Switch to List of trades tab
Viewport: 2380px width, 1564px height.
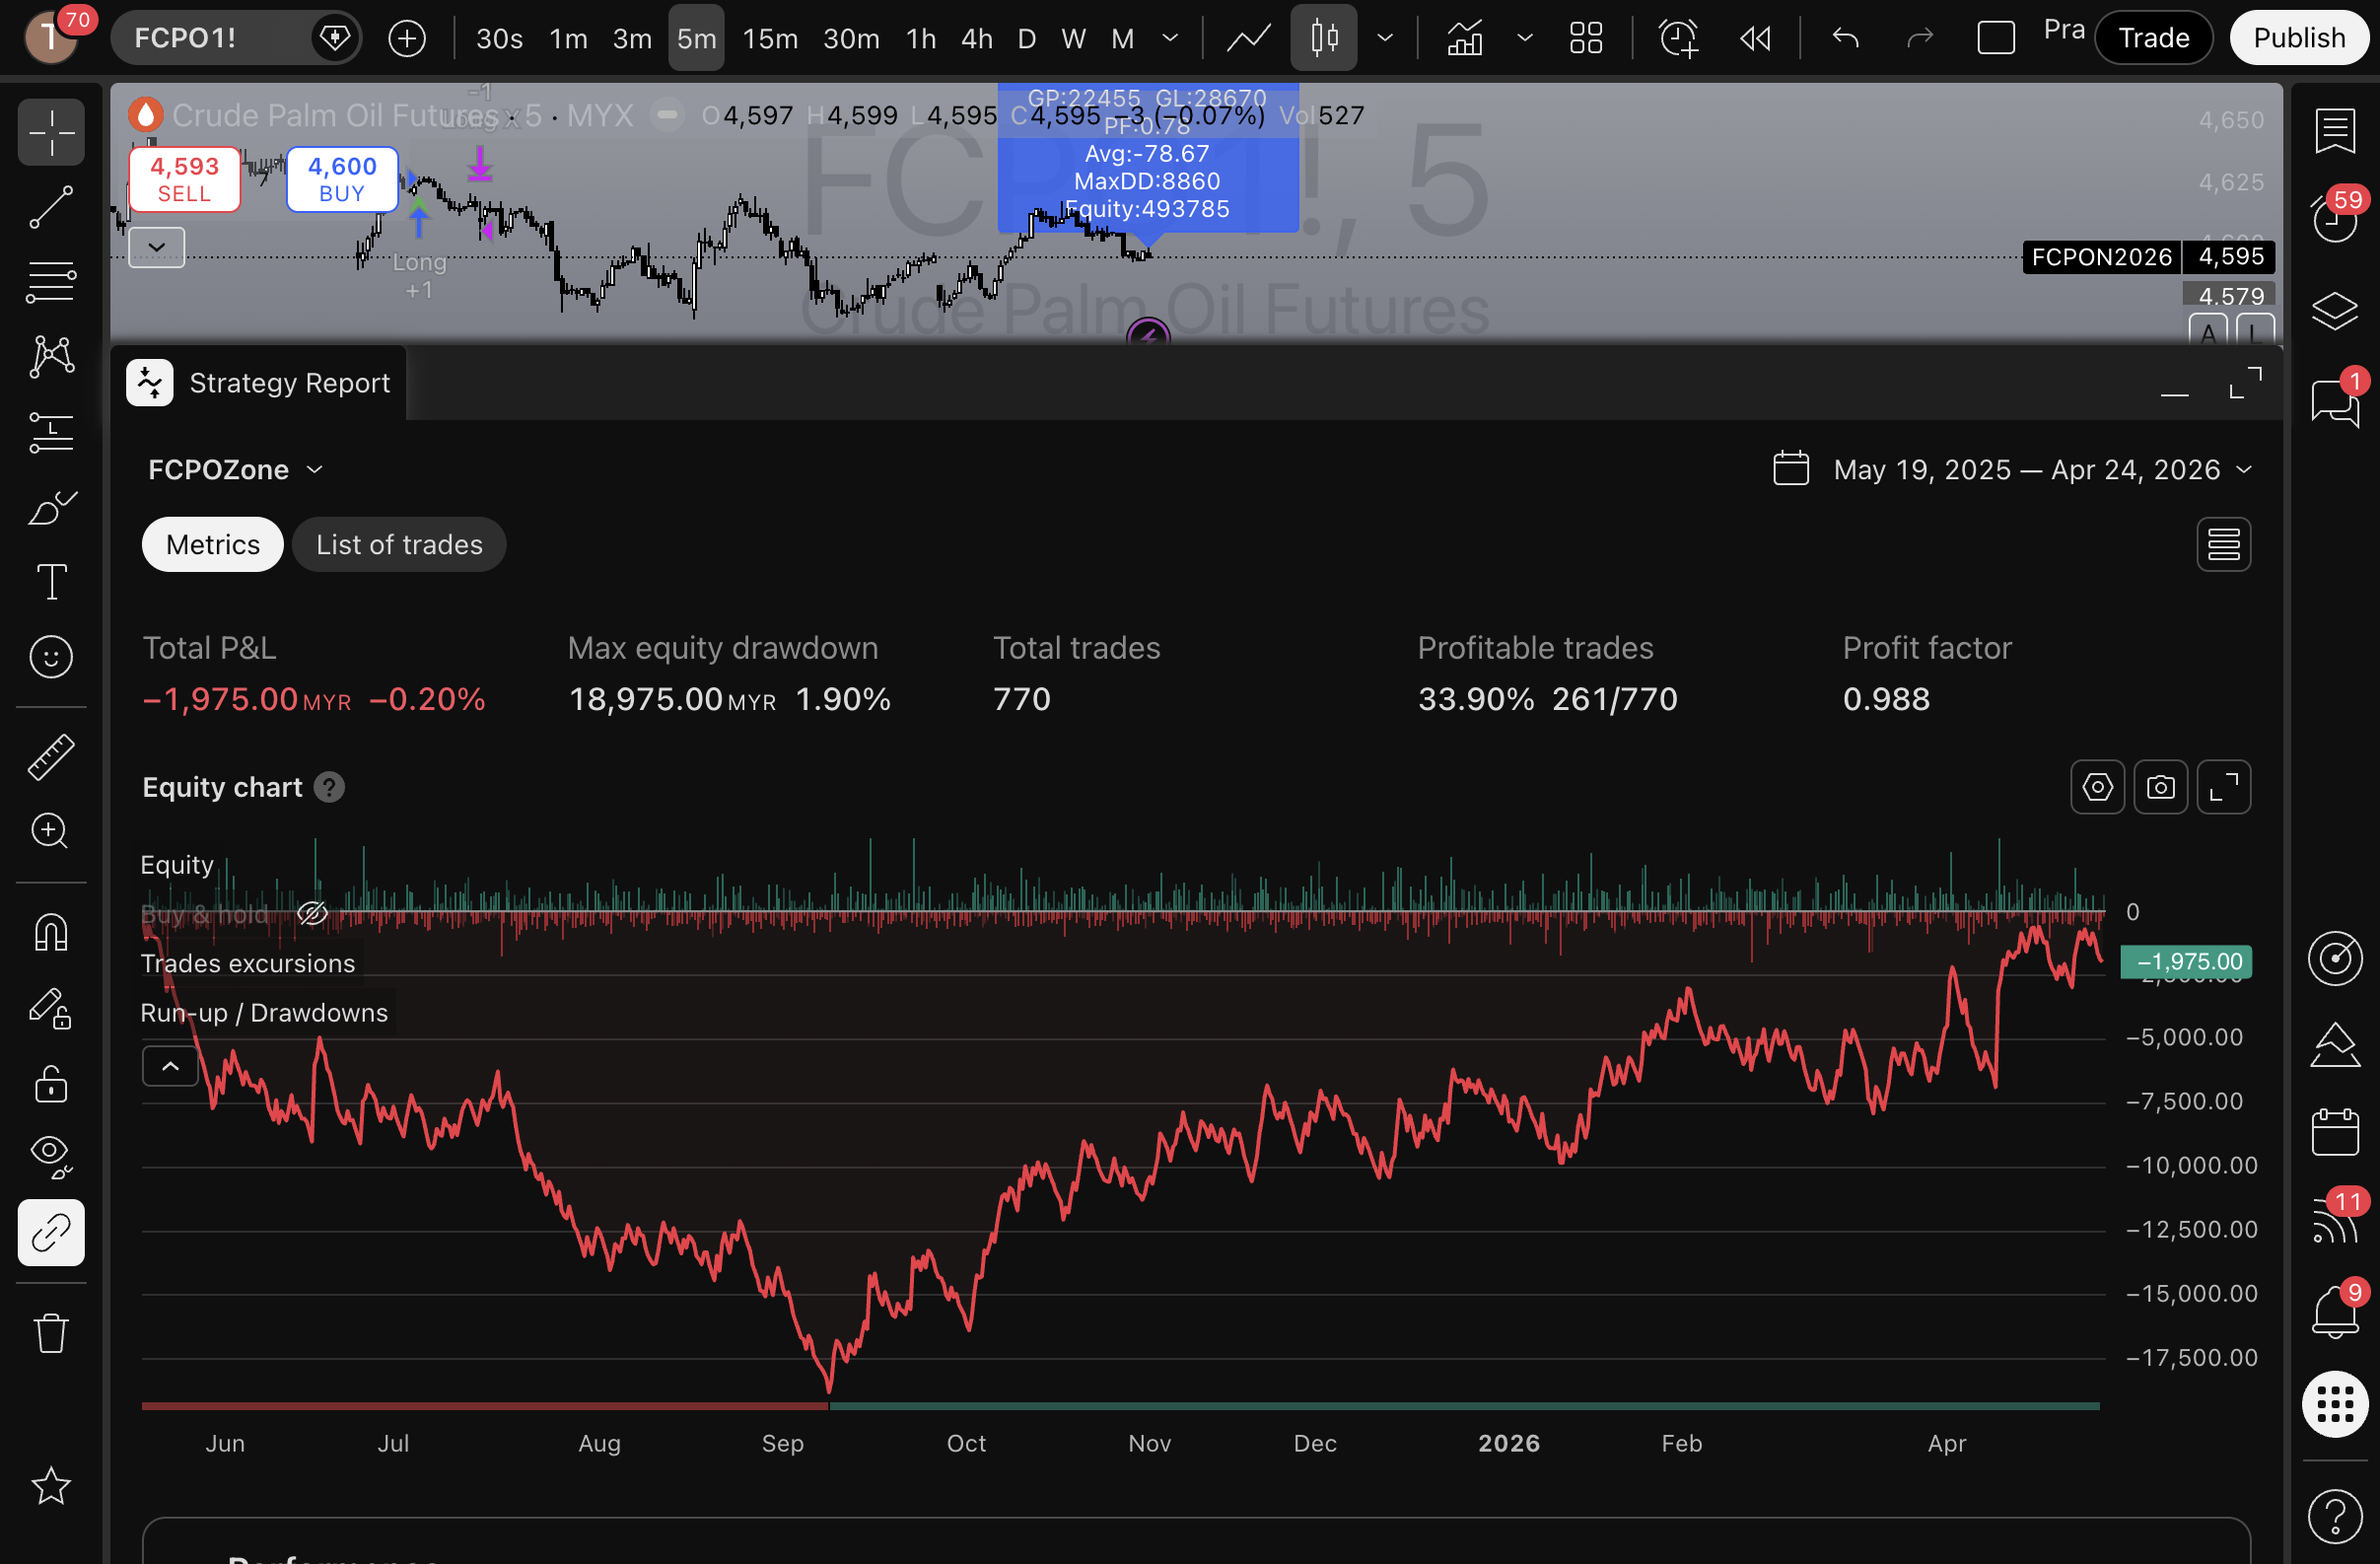(399, 545)
